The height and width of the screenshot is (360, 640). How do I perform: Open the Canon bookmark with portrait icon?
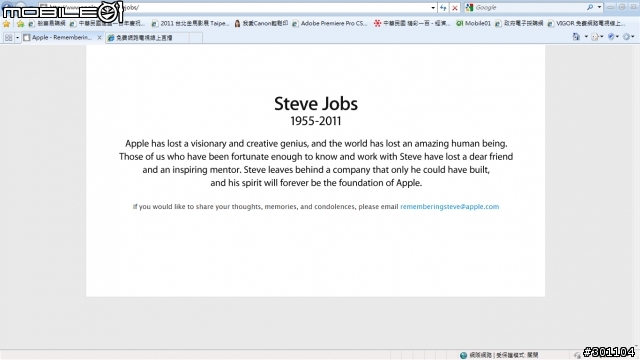pyautogui.click(x=261, y=24)
